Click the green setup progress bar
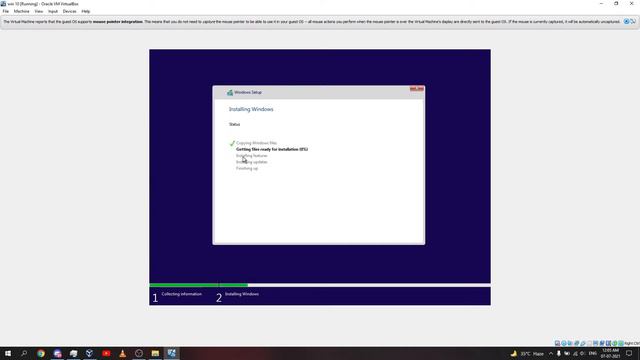The height and width of the screenshot is (360, 640). pos(198,285)
